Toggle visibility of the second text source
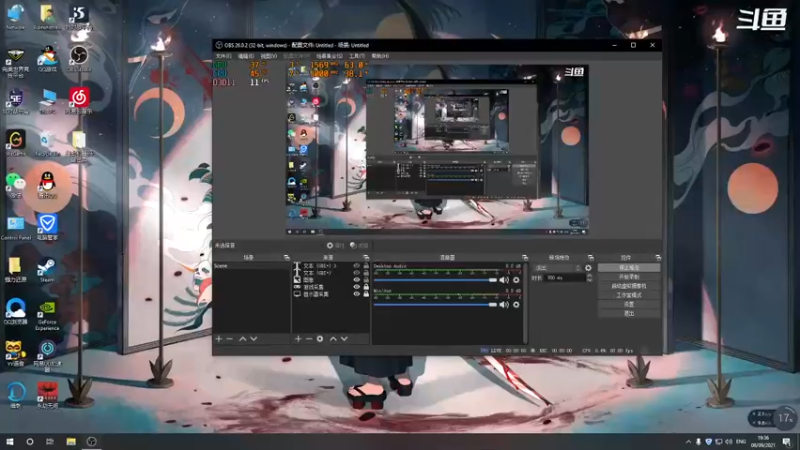800x450 pixels. [x=356, y=273]
